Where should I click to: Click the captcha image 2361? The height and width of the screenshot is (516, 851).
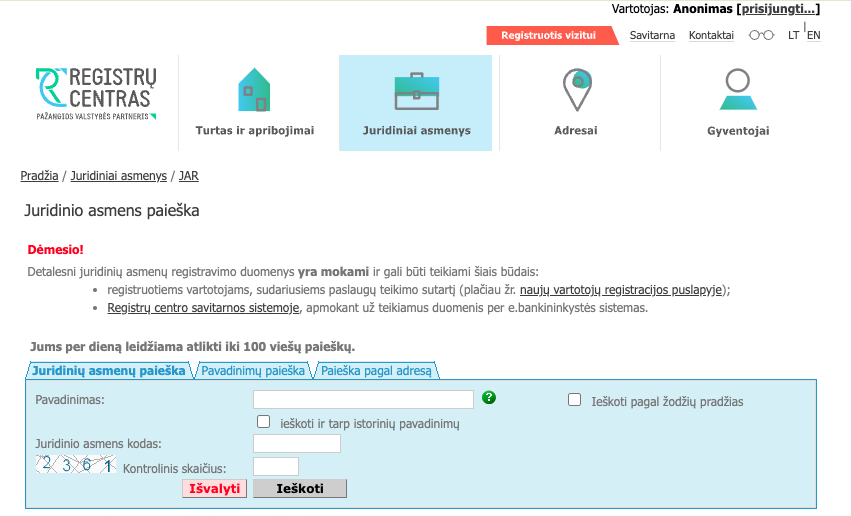click(x=76, y=464)
